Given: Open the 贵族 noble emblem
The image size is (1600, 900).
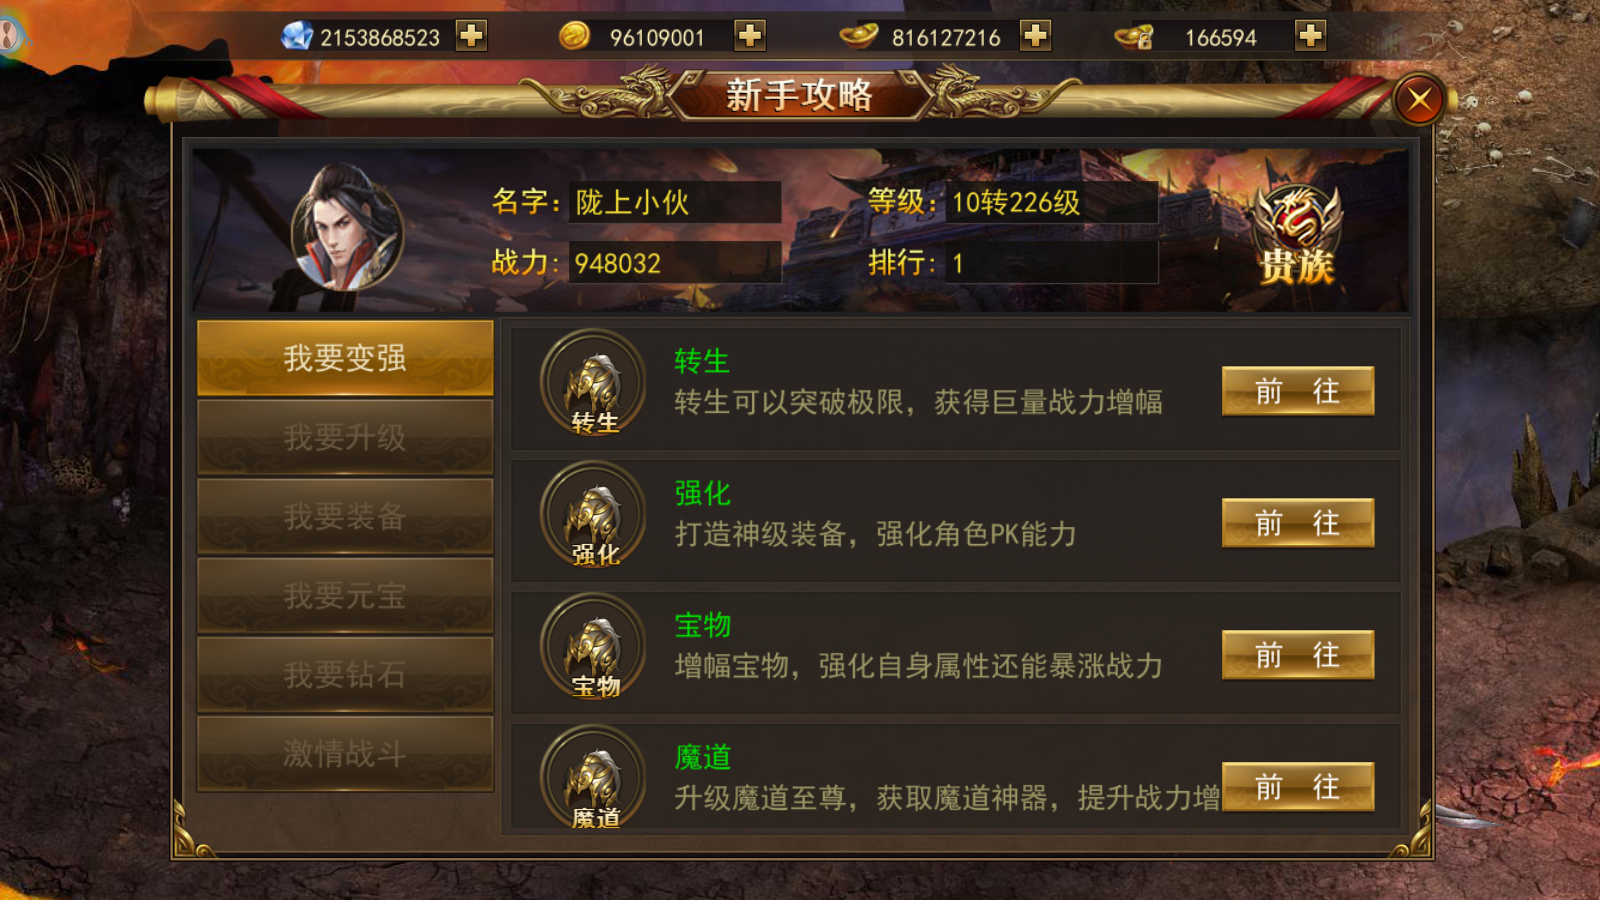Looking at the screenshot, I should pos(1297,234).
